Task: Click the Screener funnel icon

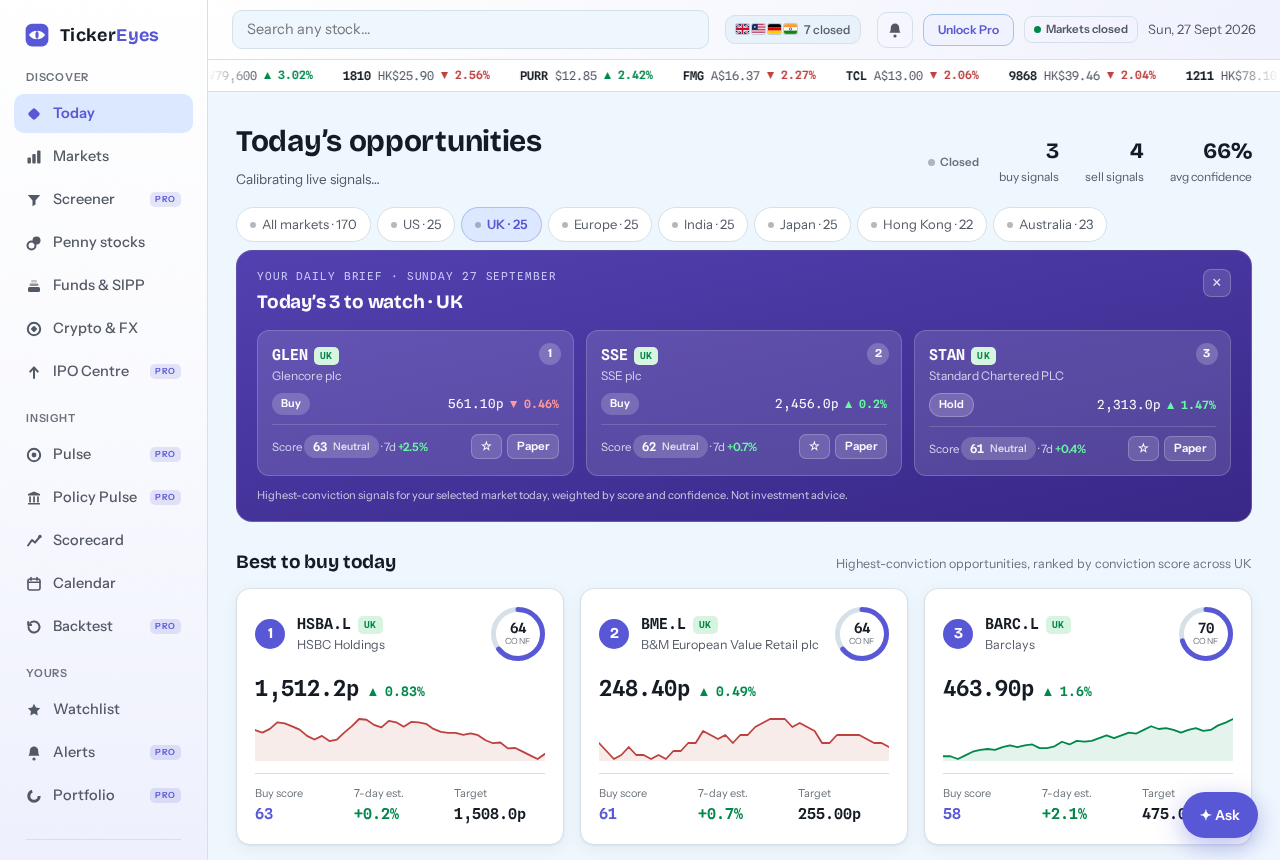Action: click(x=34, y=200)
